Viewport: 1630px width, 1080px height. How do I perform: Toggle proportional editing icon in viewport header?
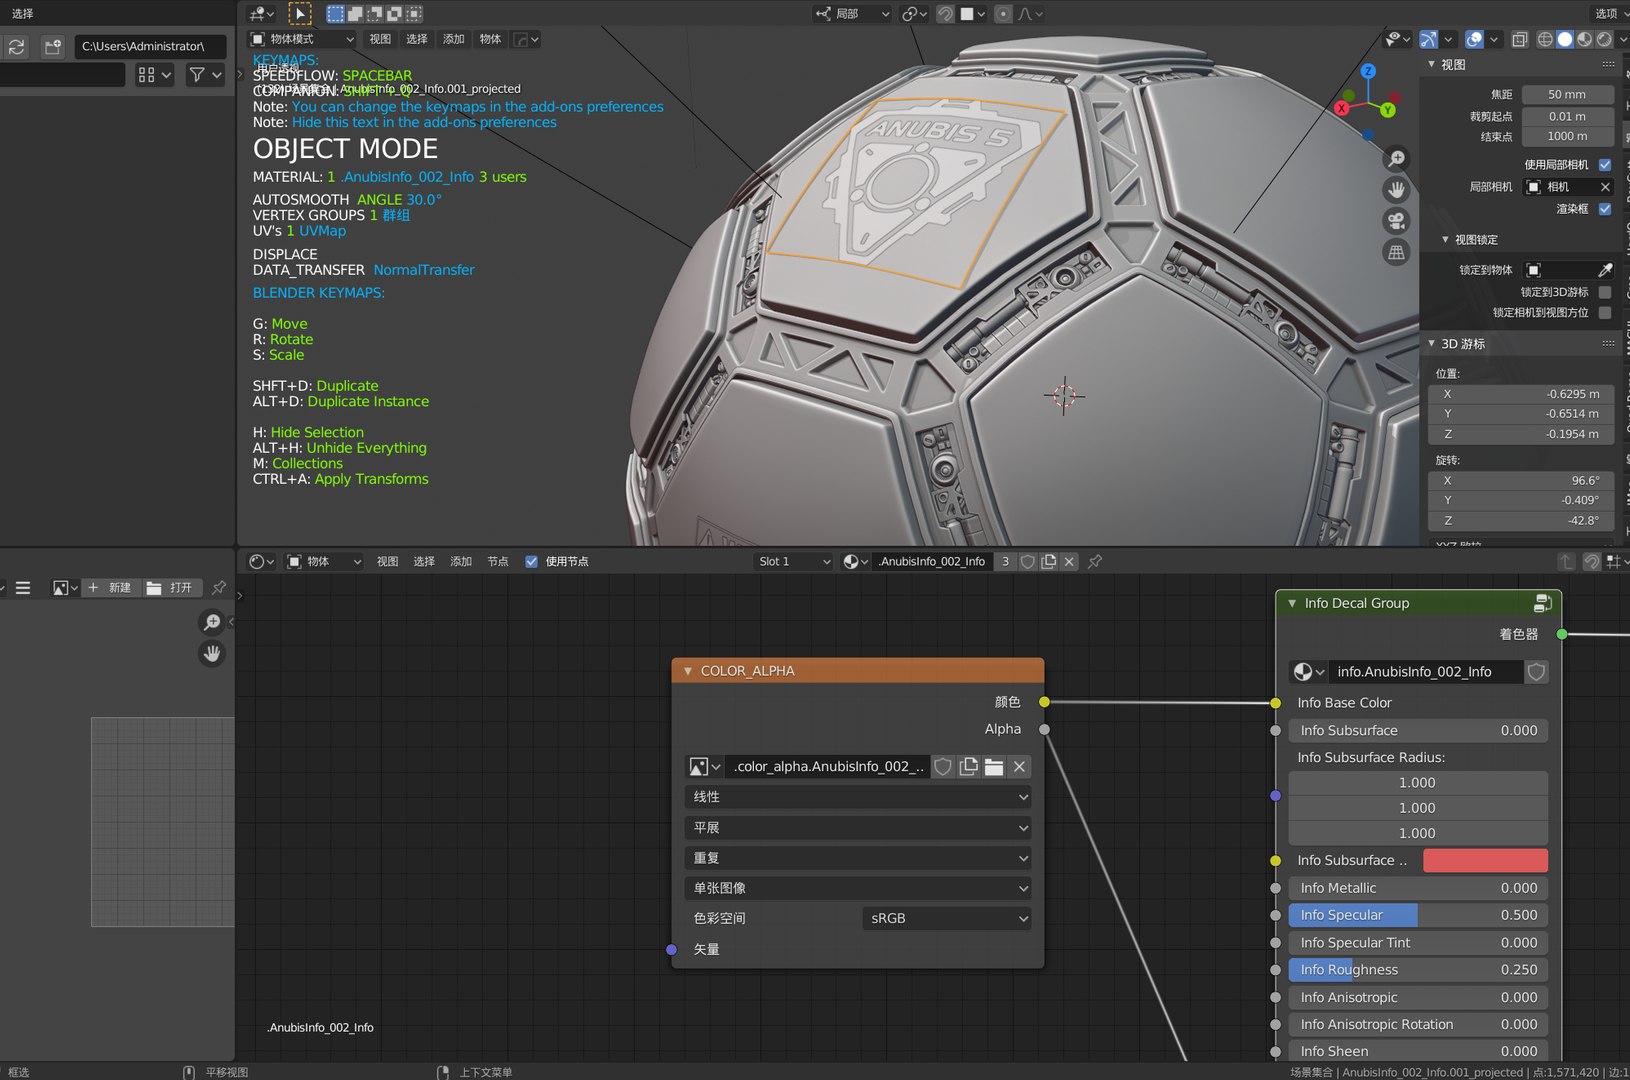[x=1003, y=14]
